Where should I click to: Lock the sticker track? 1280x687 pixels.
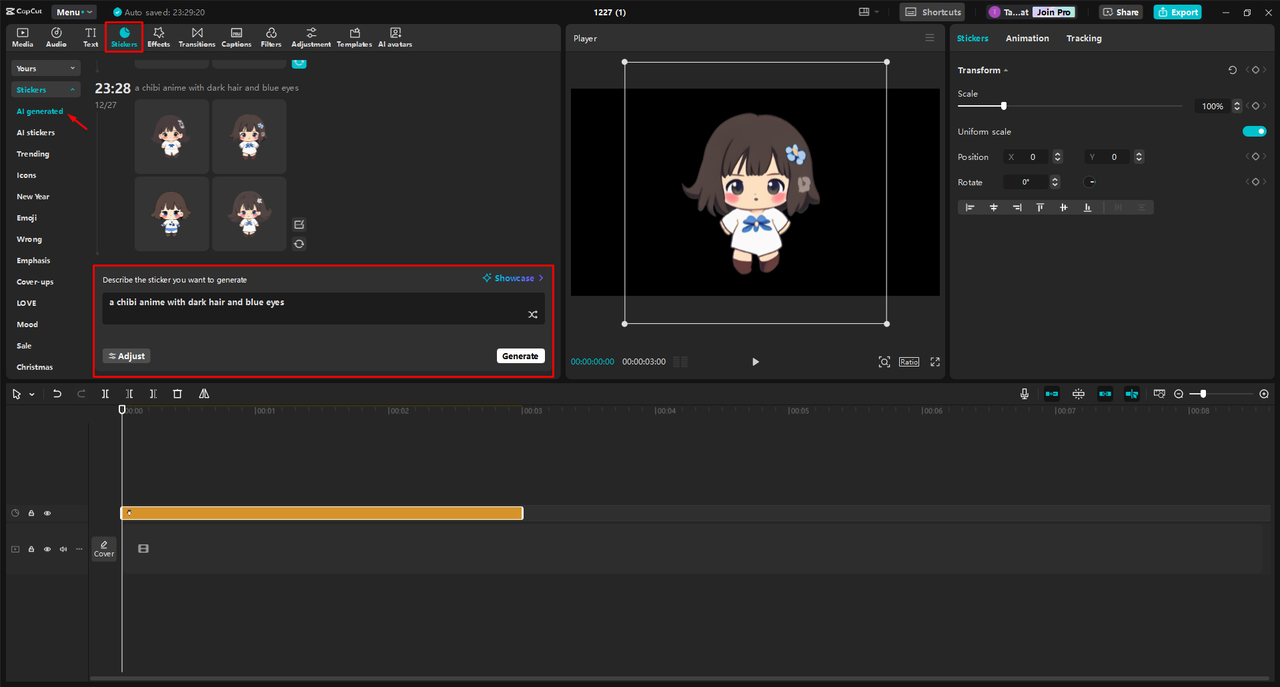pos(31,513)
